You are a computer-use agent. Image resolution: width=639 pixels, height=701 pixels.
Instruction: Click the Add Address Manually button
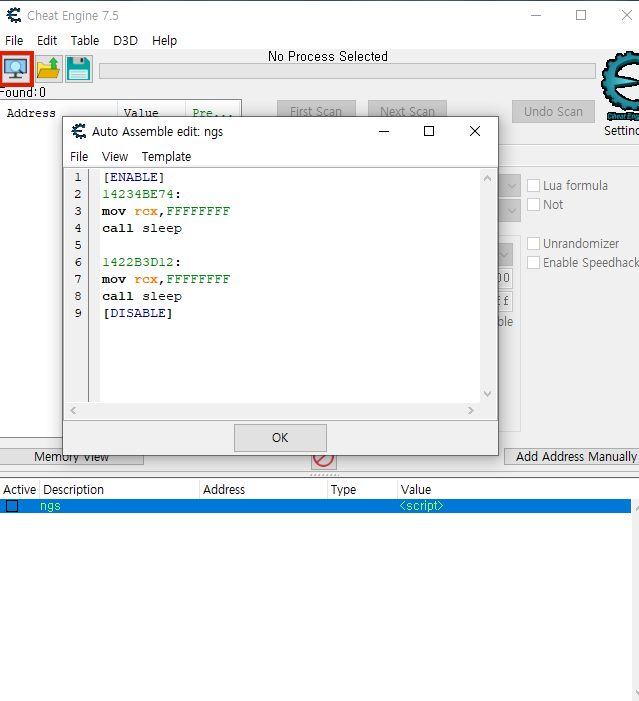(x=575, y=456)
